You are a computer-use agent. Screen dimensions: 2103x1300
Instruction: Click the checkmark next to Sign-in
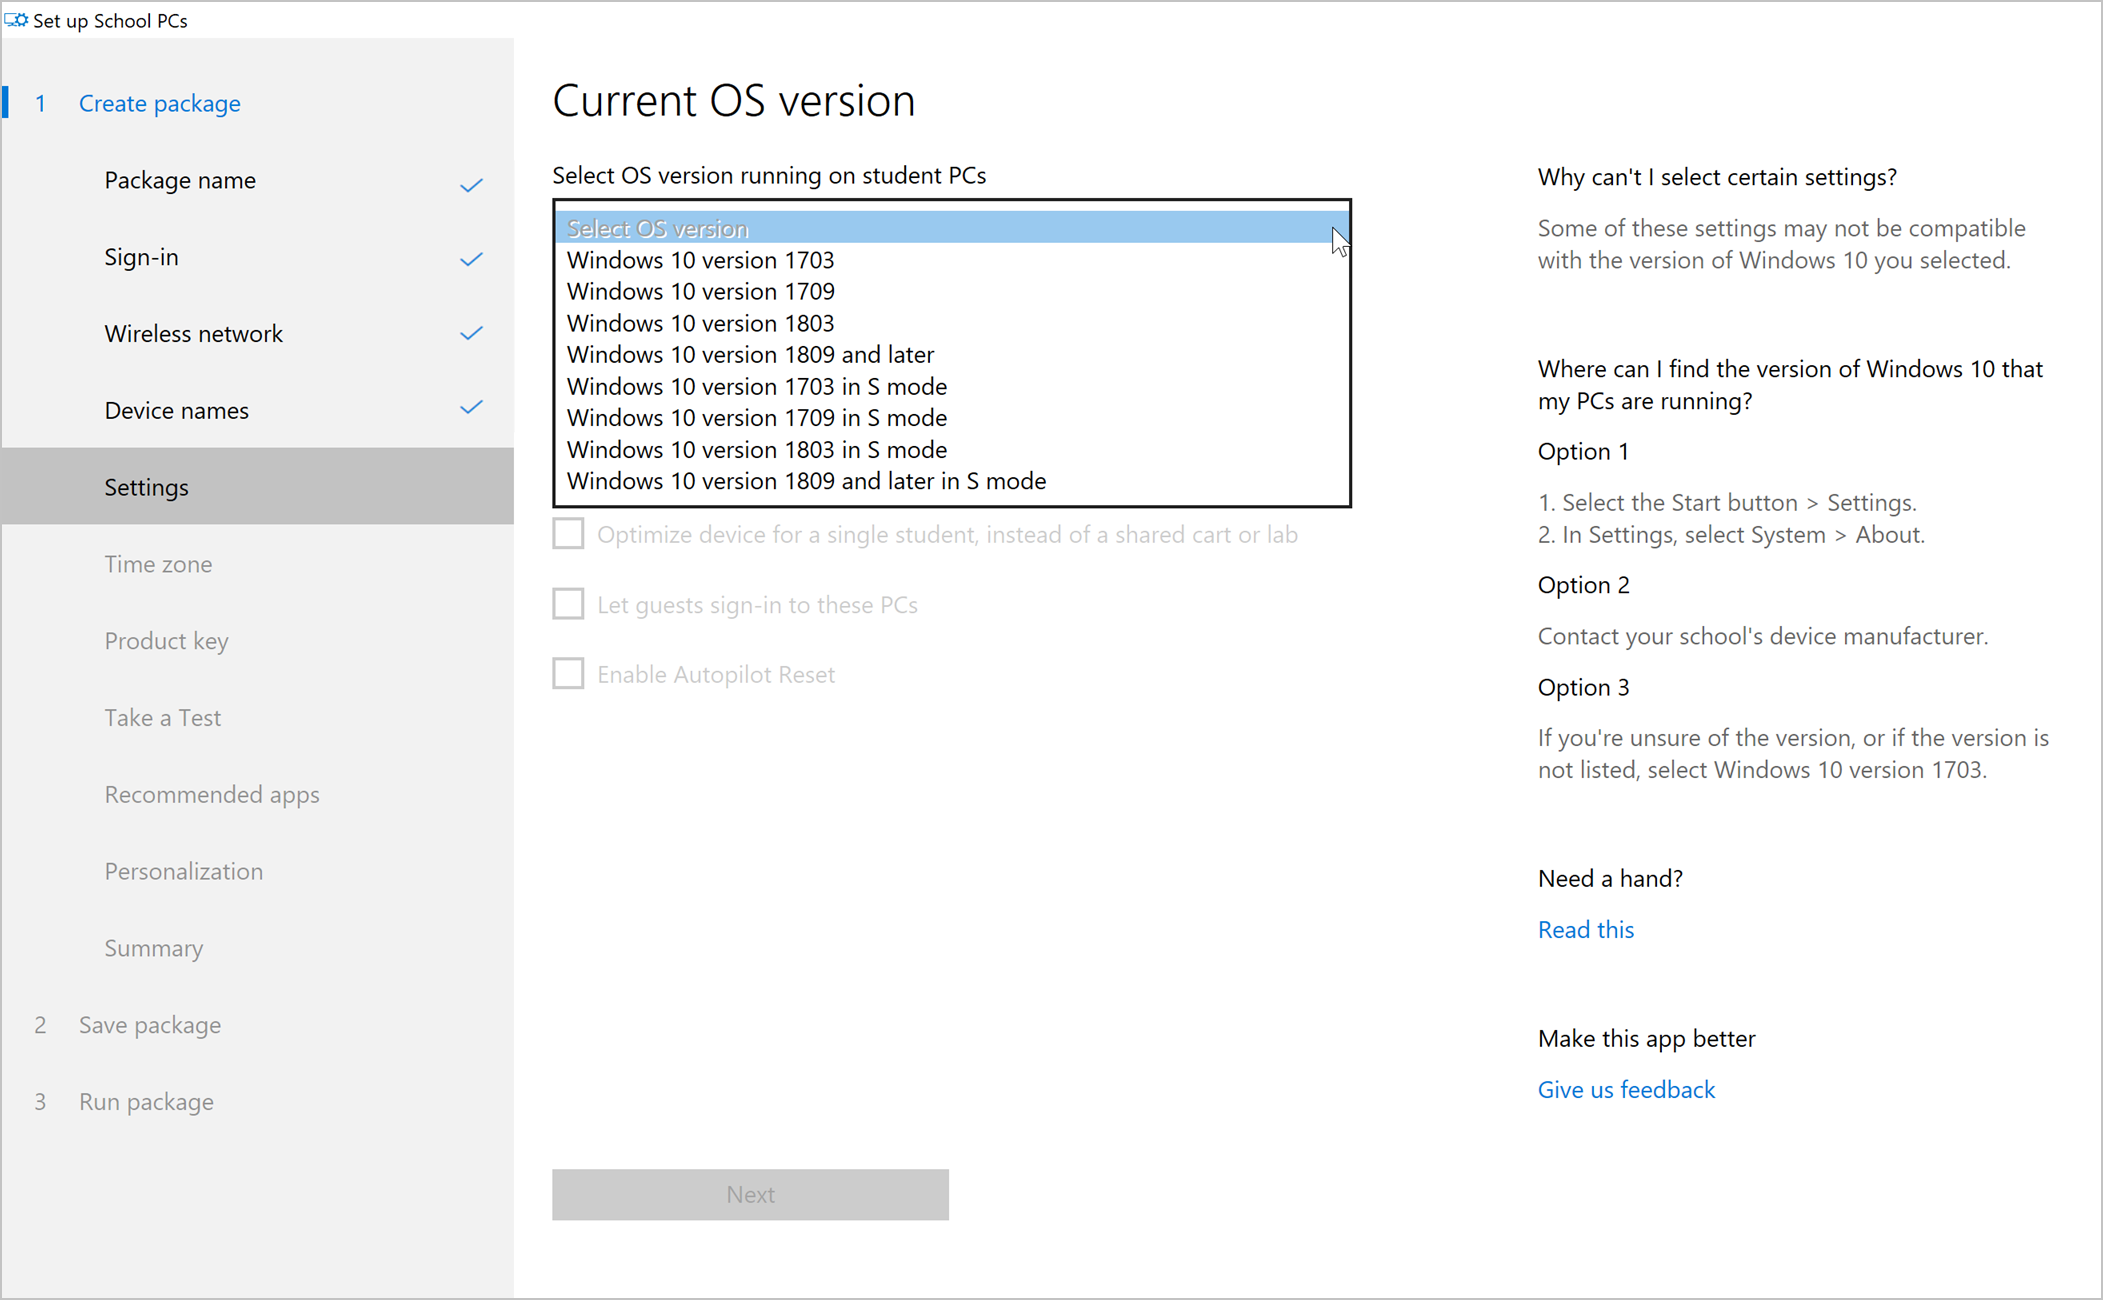pyautogui.click(x=471, y=260)
